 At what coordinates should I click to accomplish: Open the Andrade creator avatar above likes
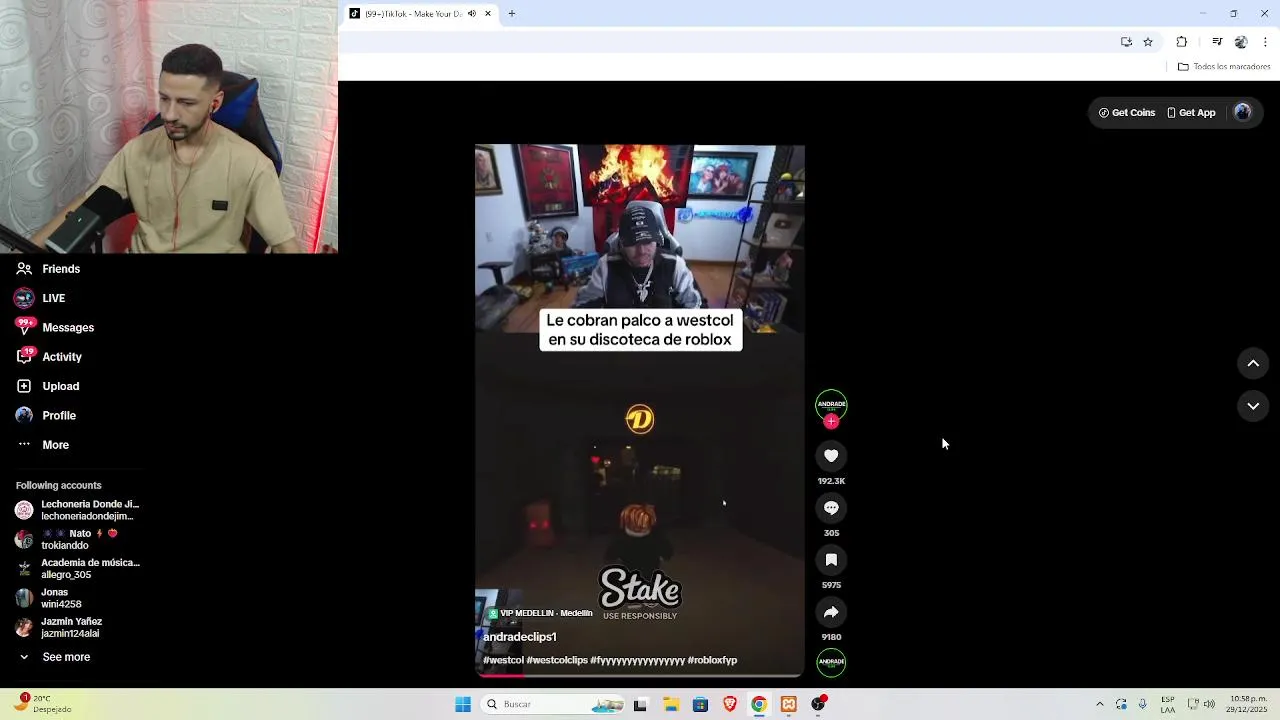click(x=831, y=404)
